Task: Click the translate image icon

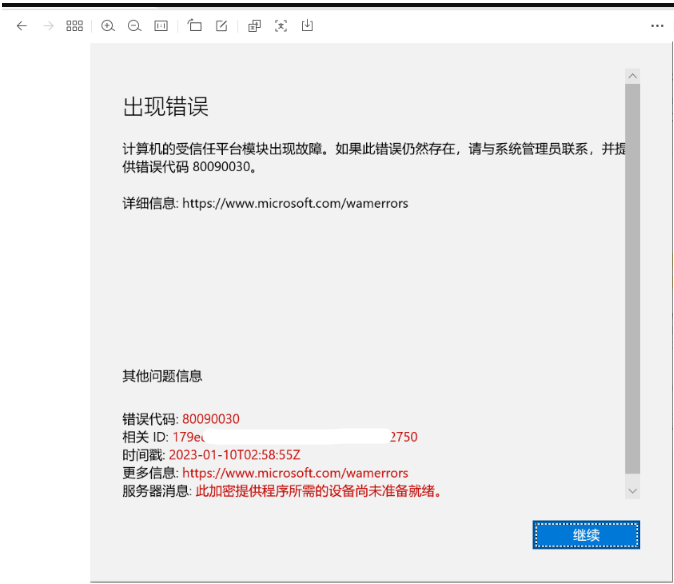Action: click(254, 26)
